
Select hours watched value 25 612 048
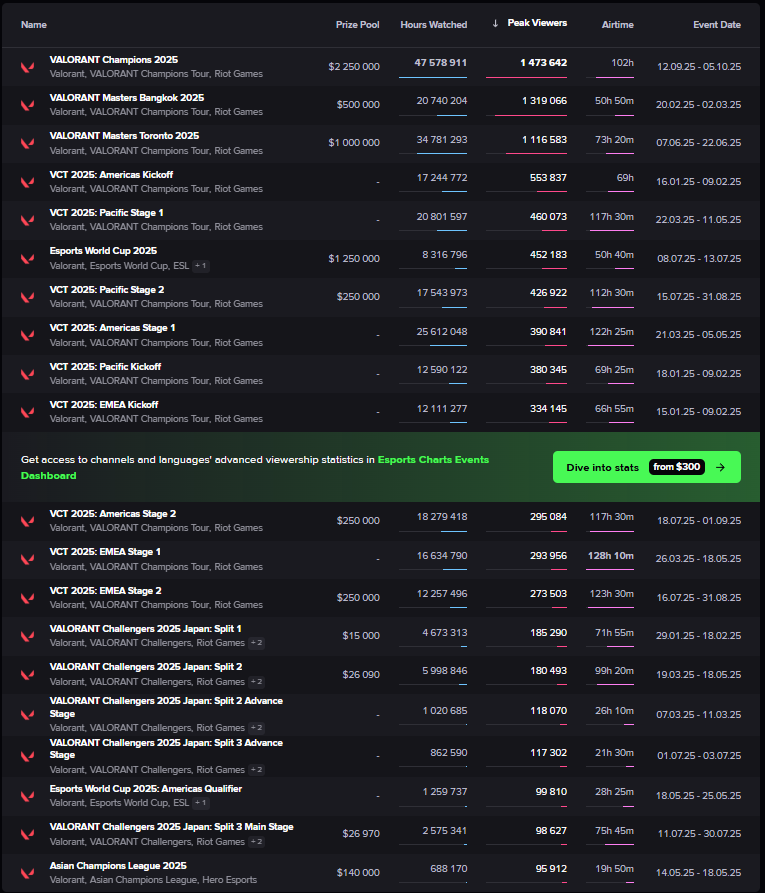pos(441,331)
